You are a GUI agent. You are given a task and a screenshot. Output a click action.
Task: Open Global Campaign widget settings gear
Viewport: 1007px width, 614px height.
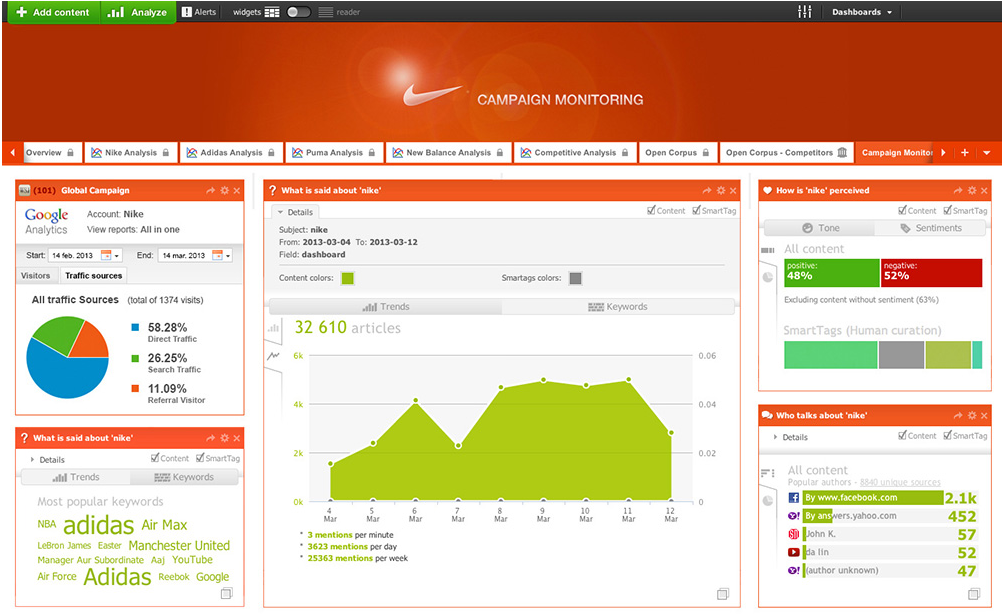coord(224,191)
